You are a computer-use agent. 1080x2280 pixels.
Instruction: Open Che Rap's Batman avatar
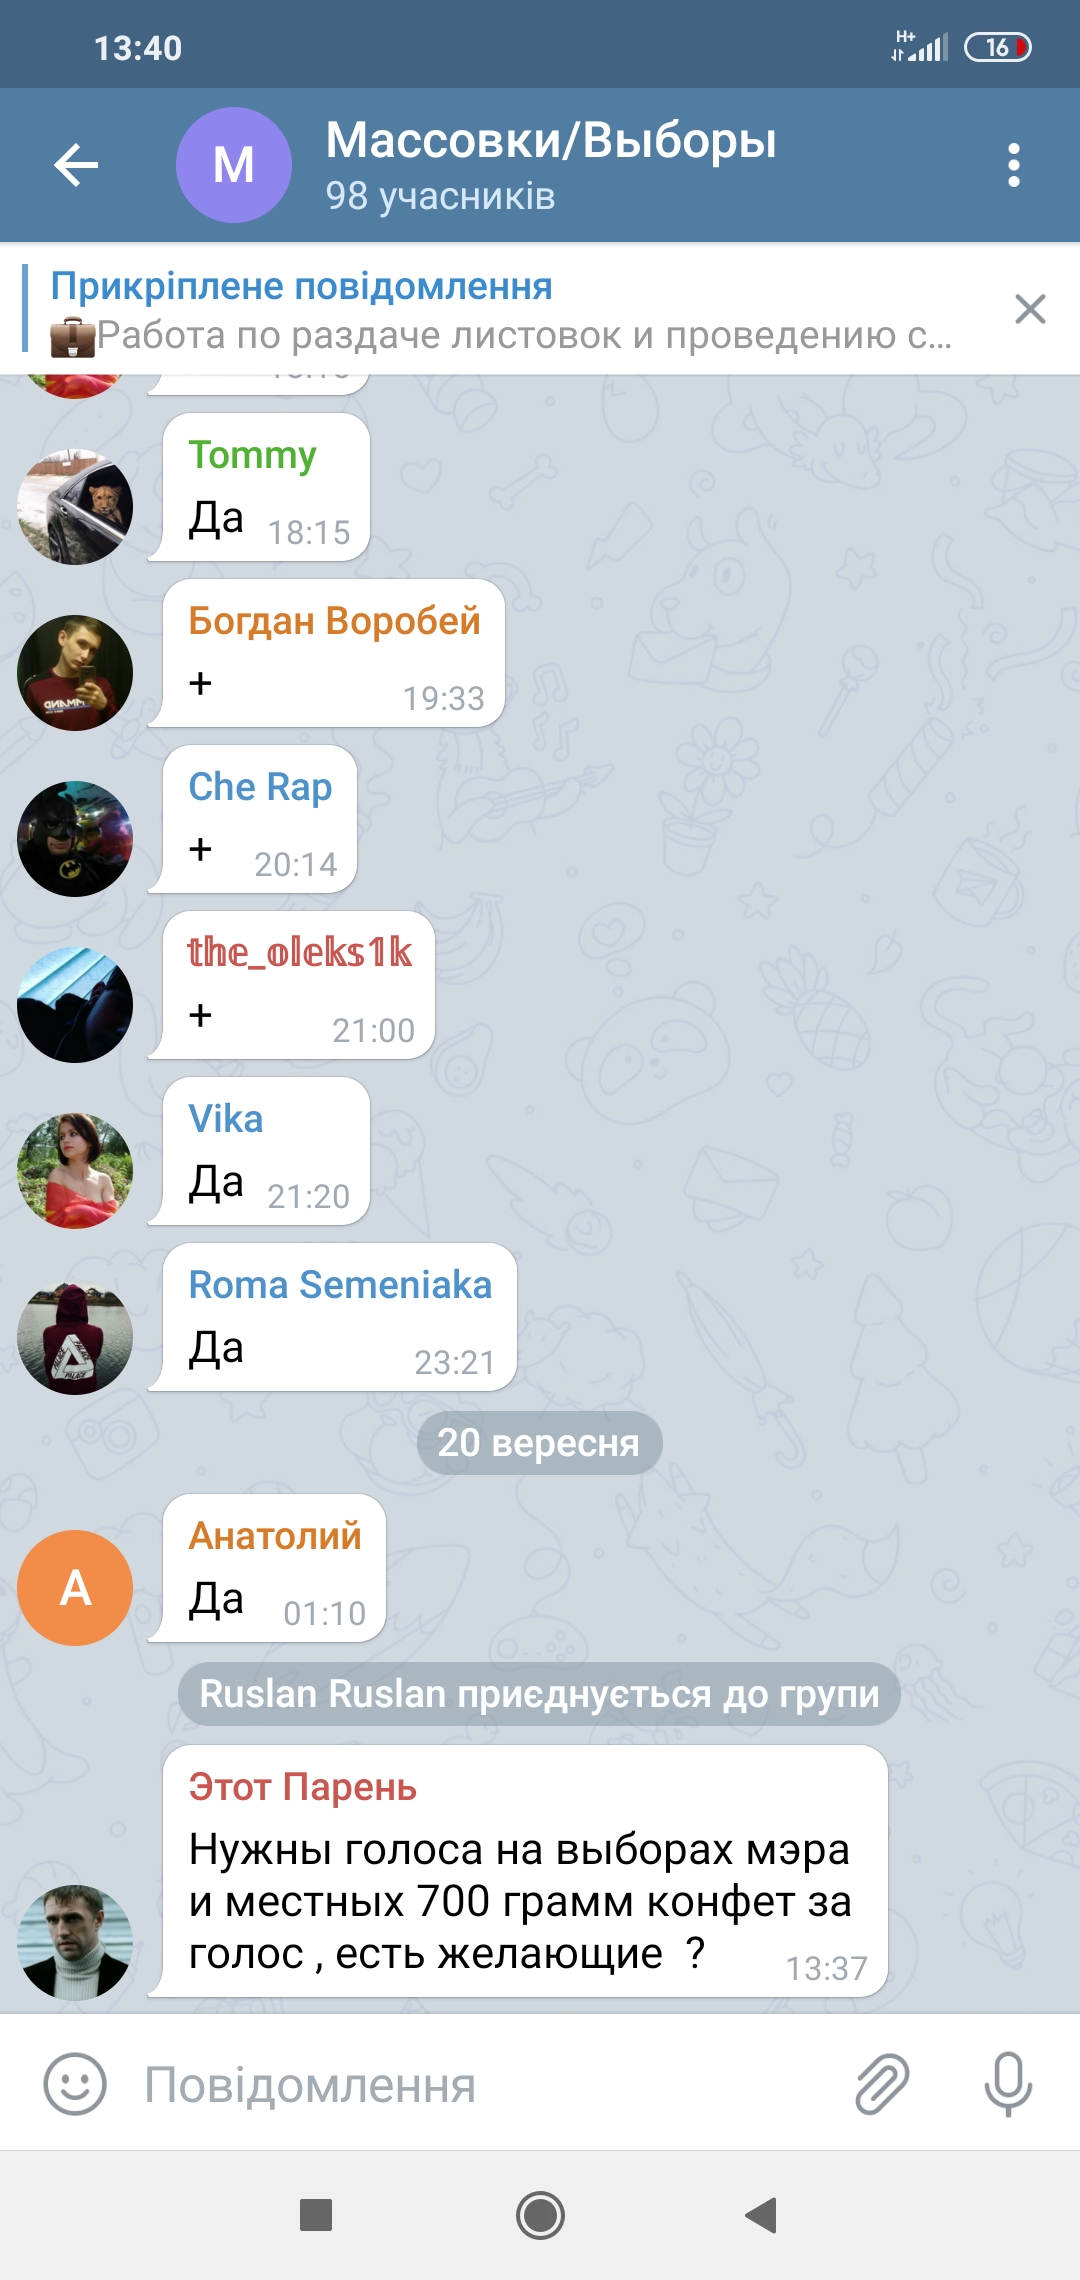75,839
